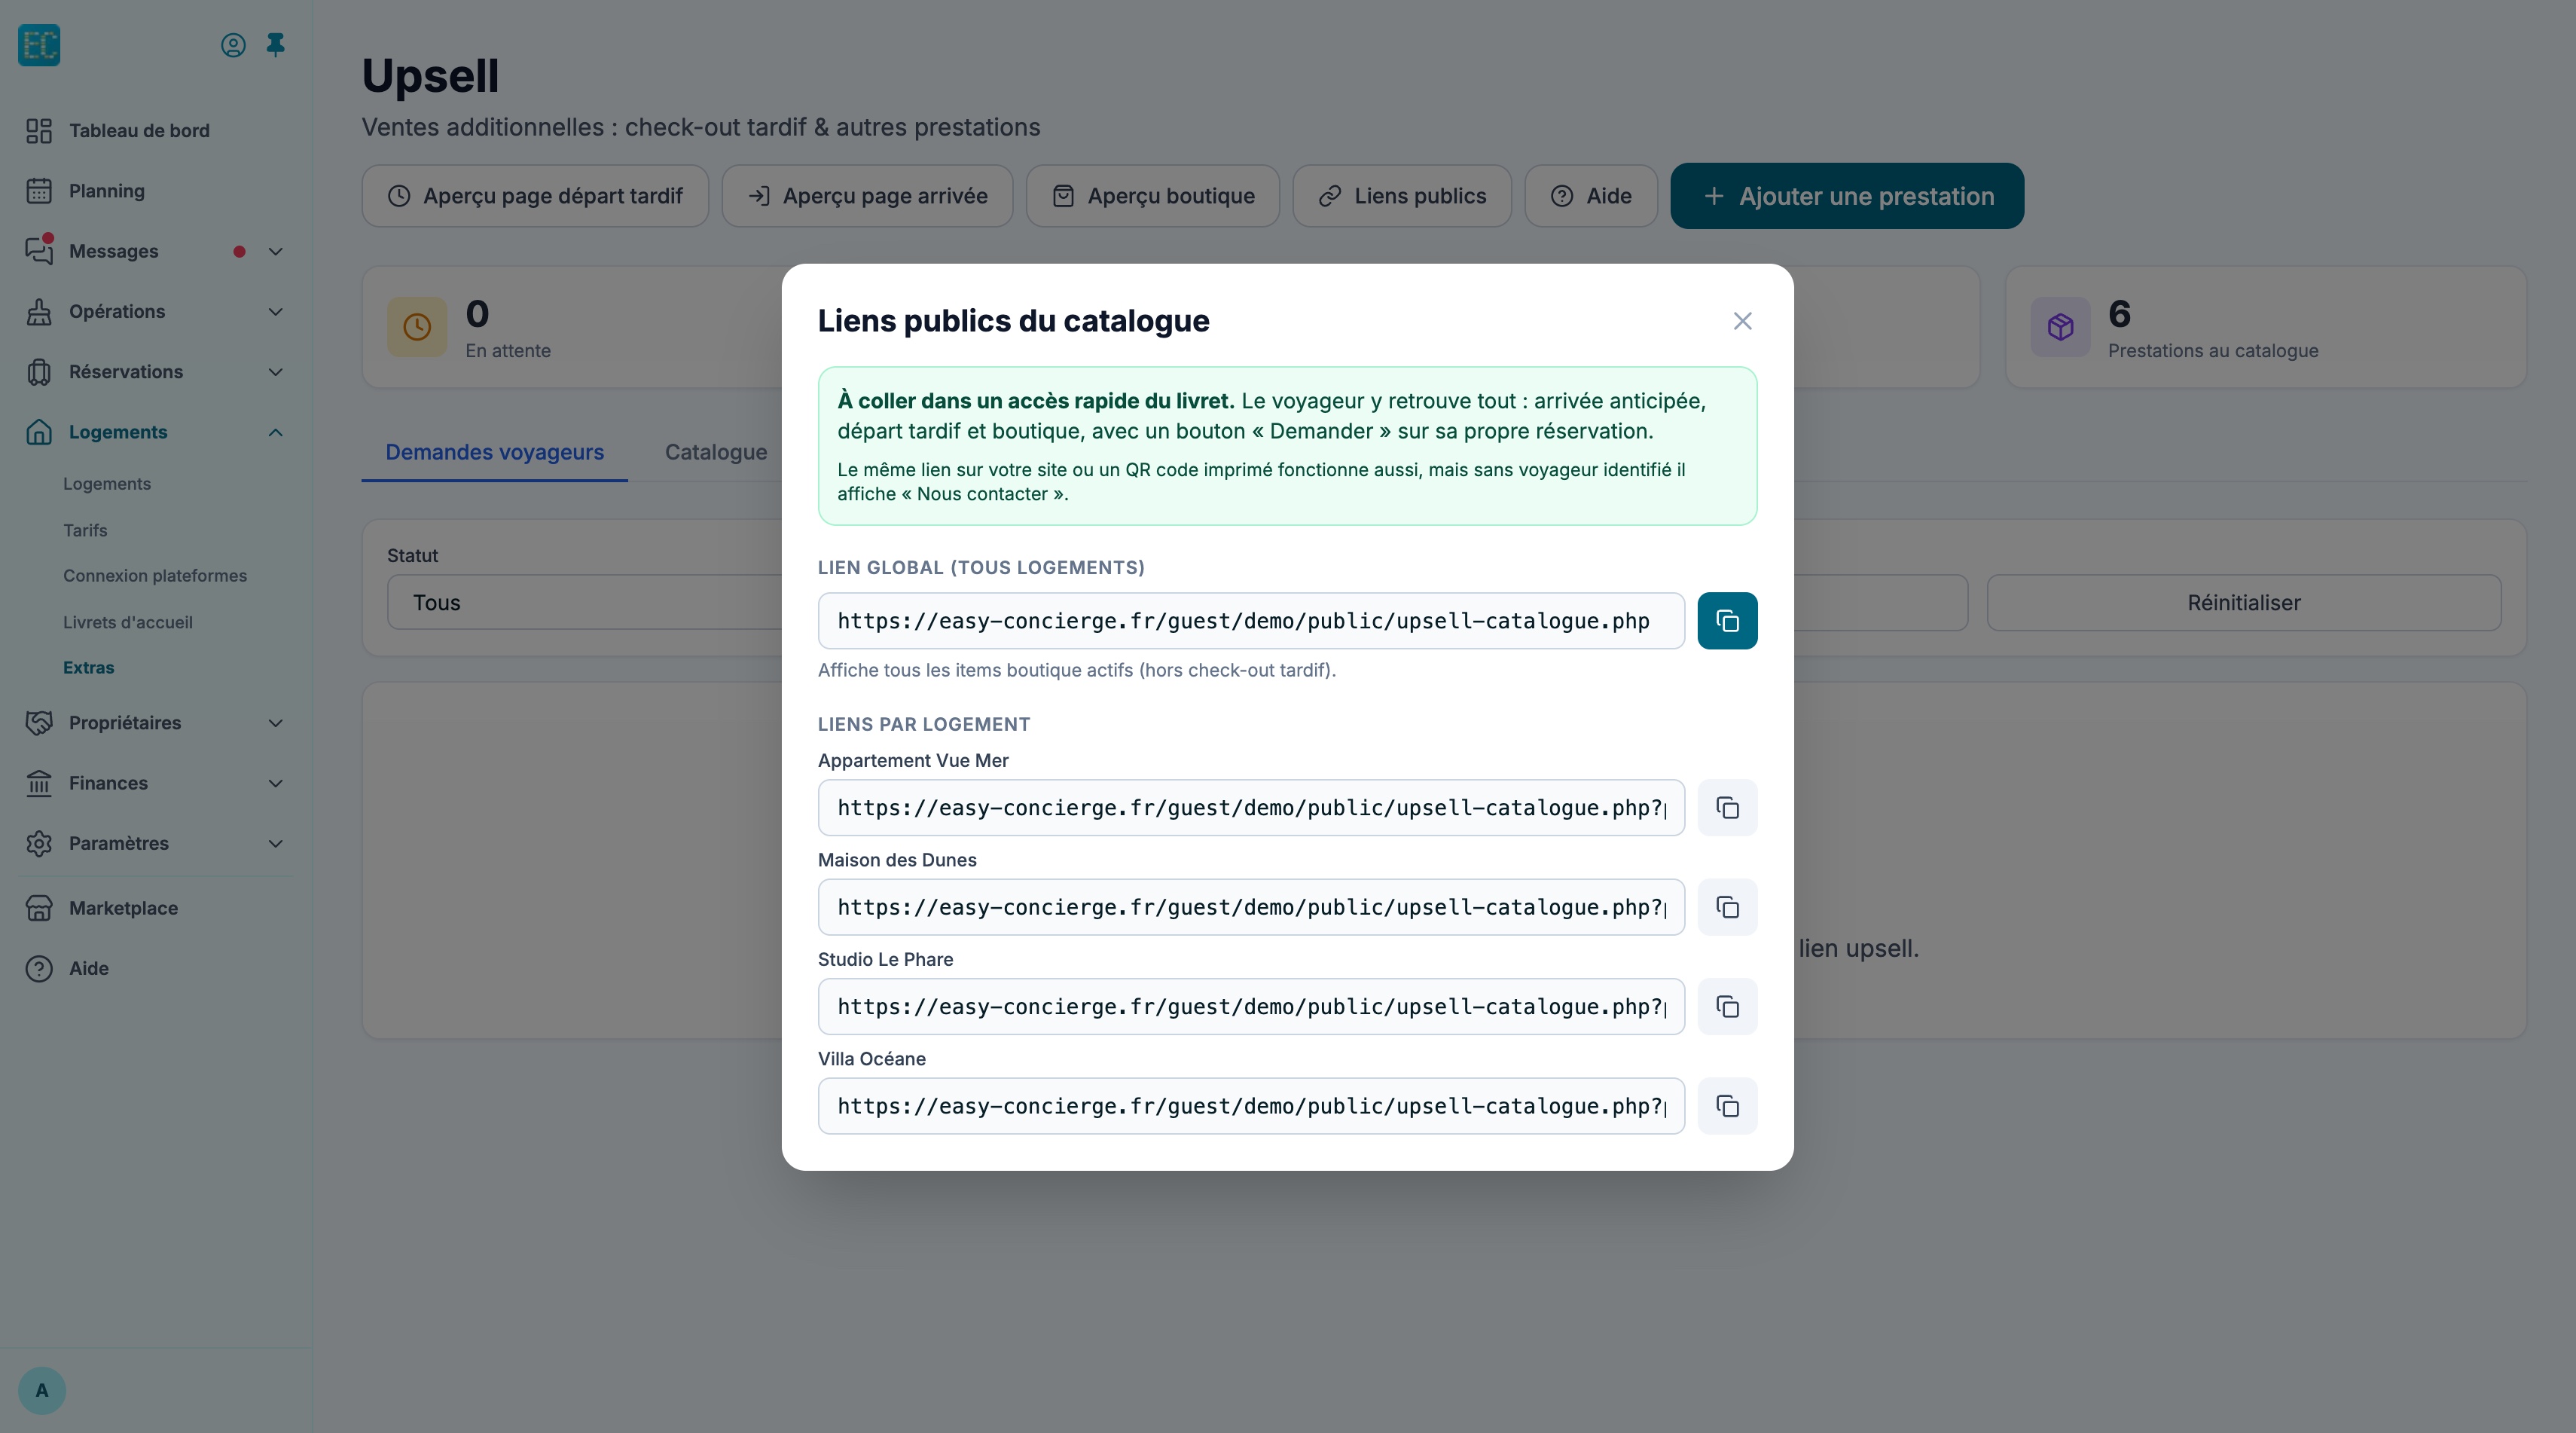Click the user avatar A
The image size is (2576, 1433).
pyautogui.click(x=42, y=1391)
